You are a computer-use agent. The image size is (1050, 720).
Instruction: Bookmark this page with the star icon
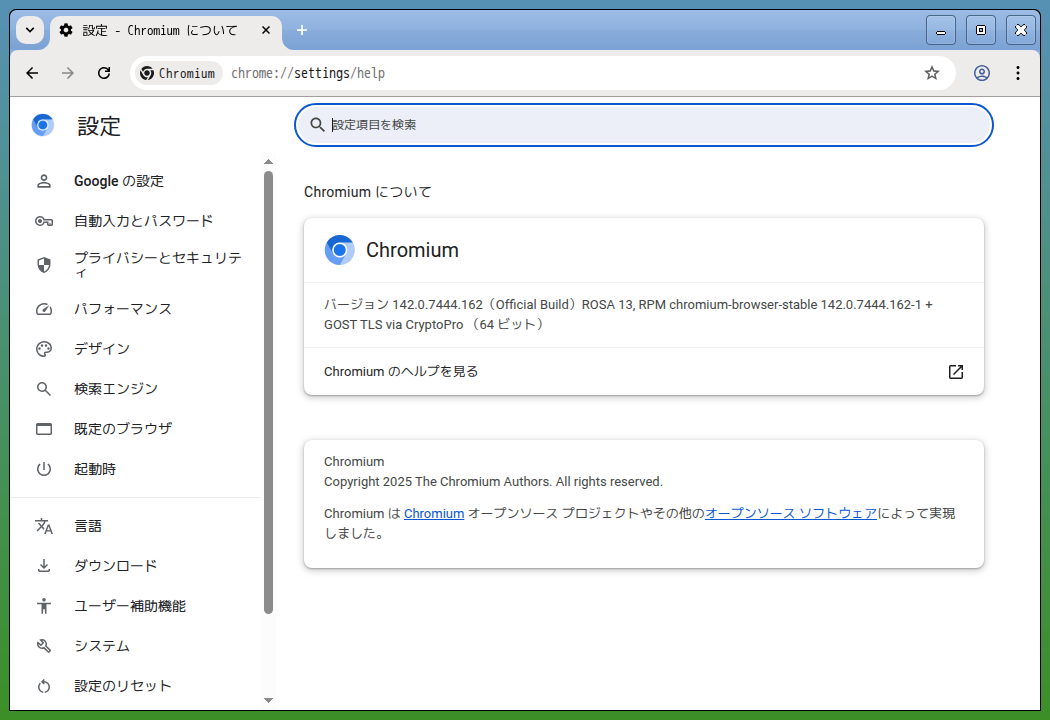[x=931, y=73]
